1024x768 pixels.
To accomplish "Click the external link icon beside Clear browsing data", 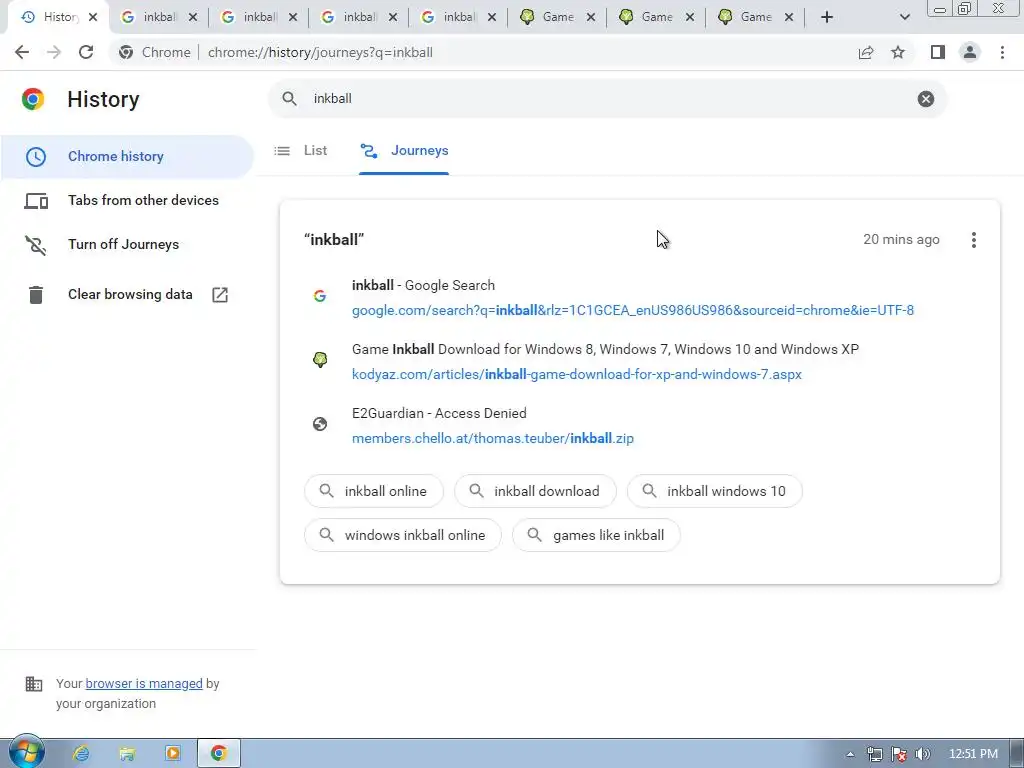I will click(220, 295).
